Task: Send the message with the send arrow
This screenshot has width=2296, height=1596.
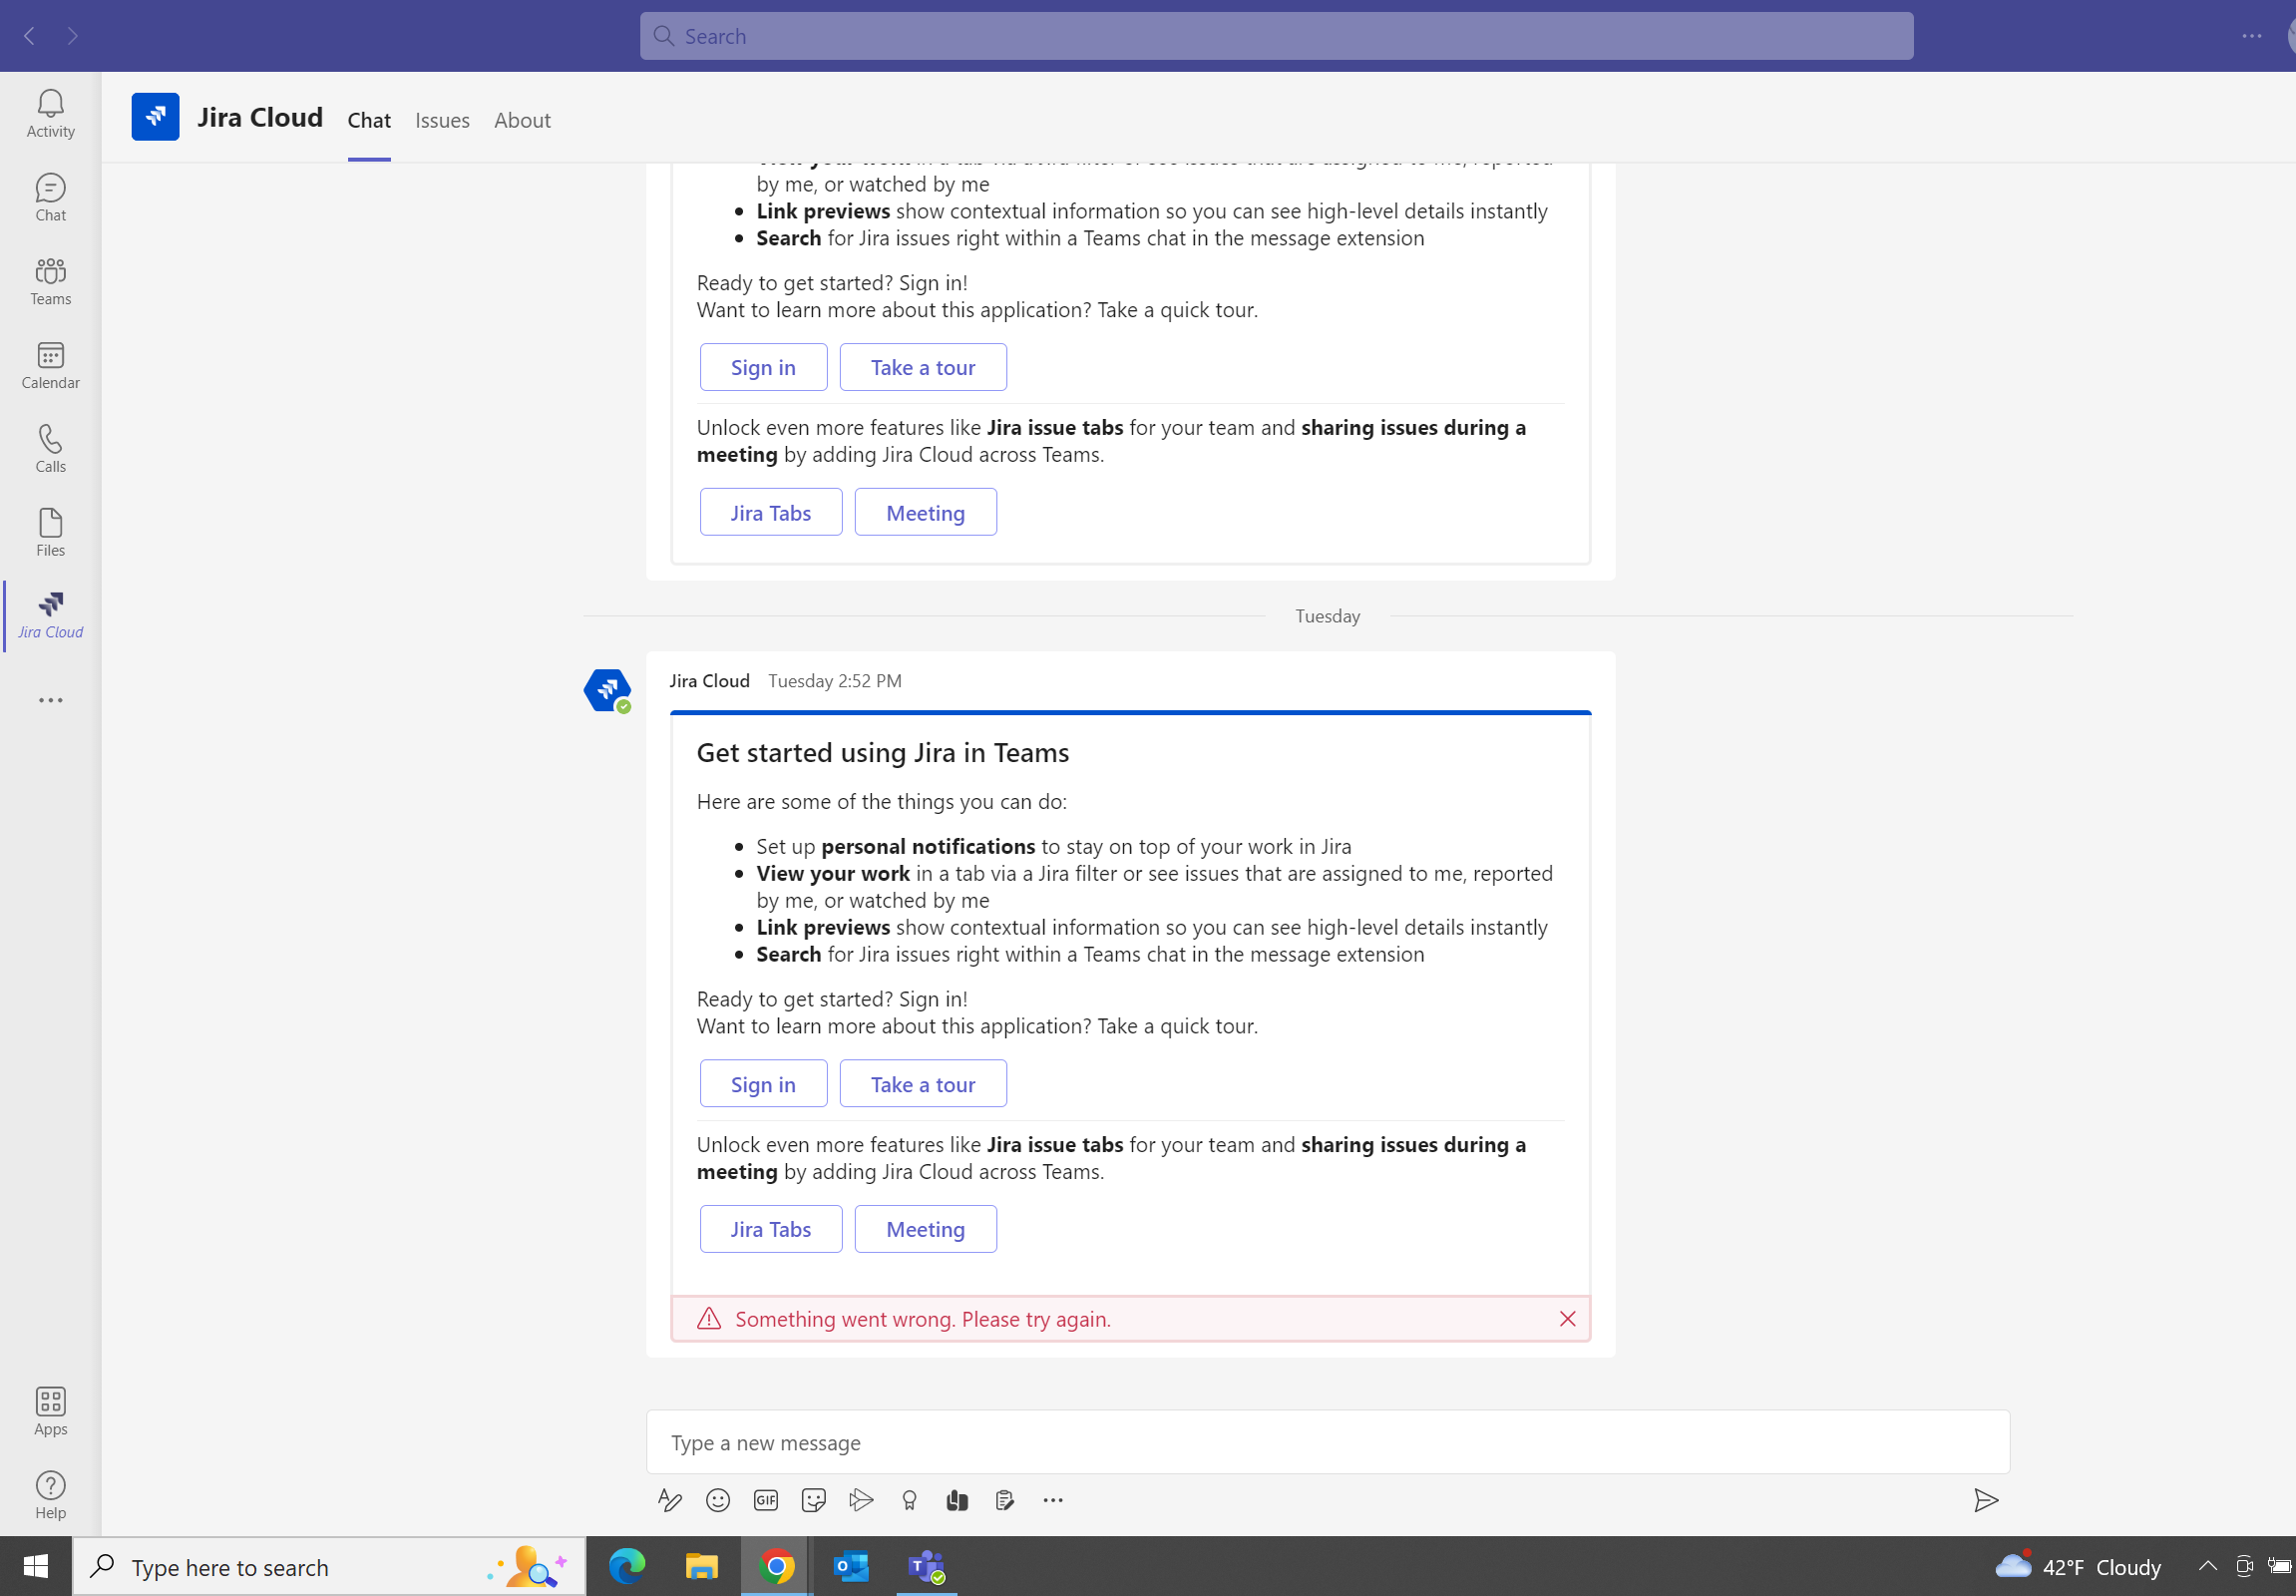Action: point(1986,1500)
